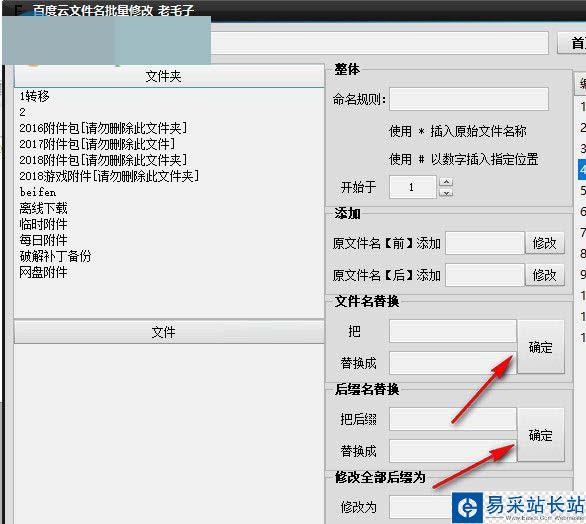Click 修改 button for 【前】添加
Image resolution: width=586 pixels, height=524 pixels.
coord(545,243)
